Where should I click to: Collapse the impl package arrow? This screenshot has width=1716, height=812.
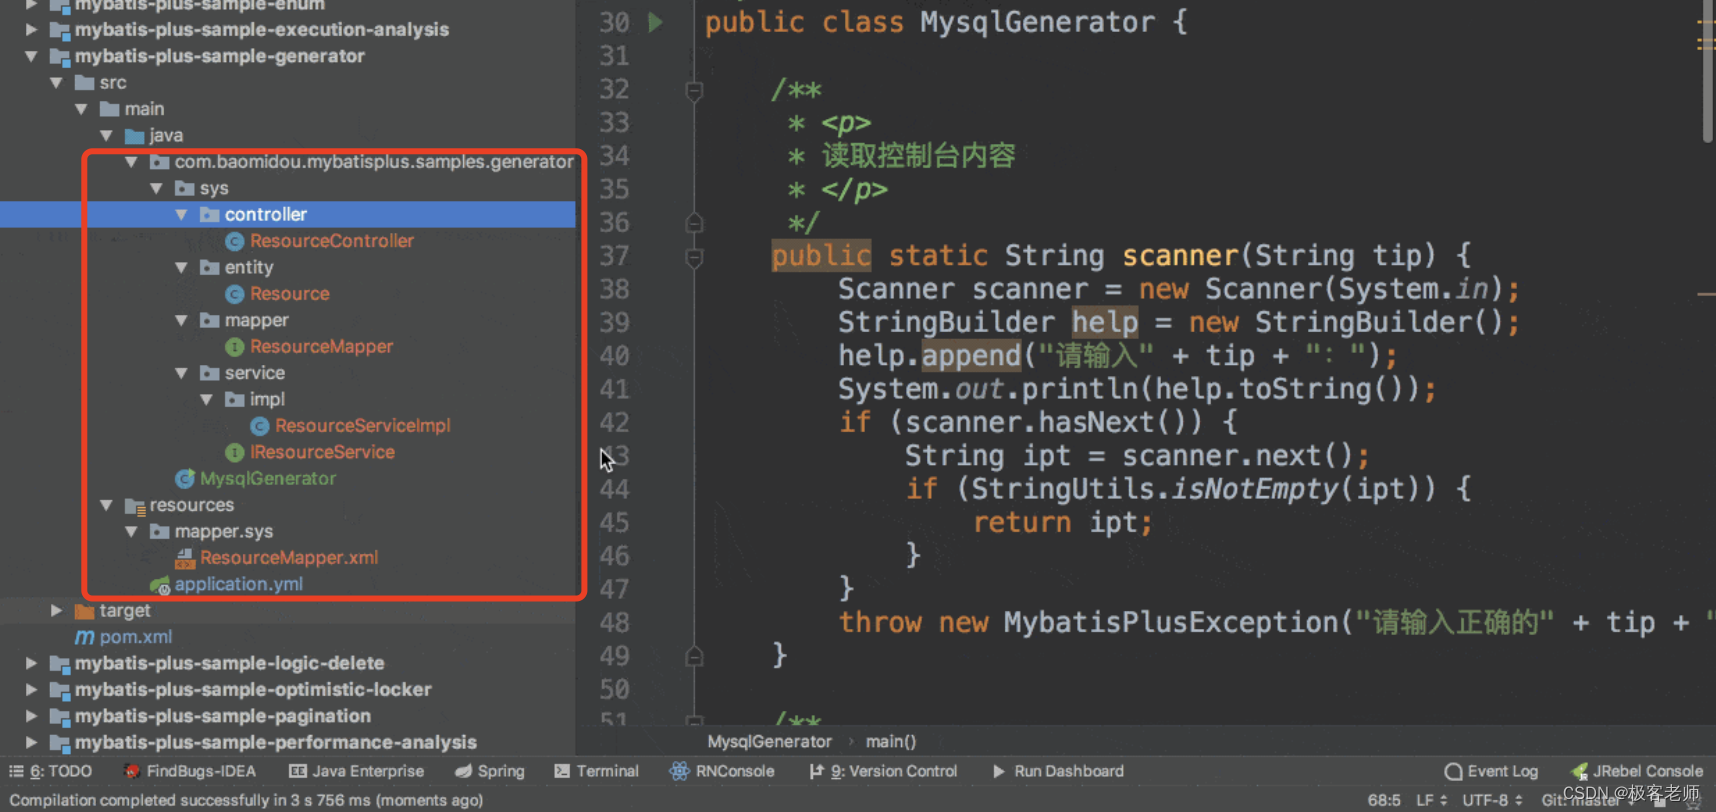(206, 400)
